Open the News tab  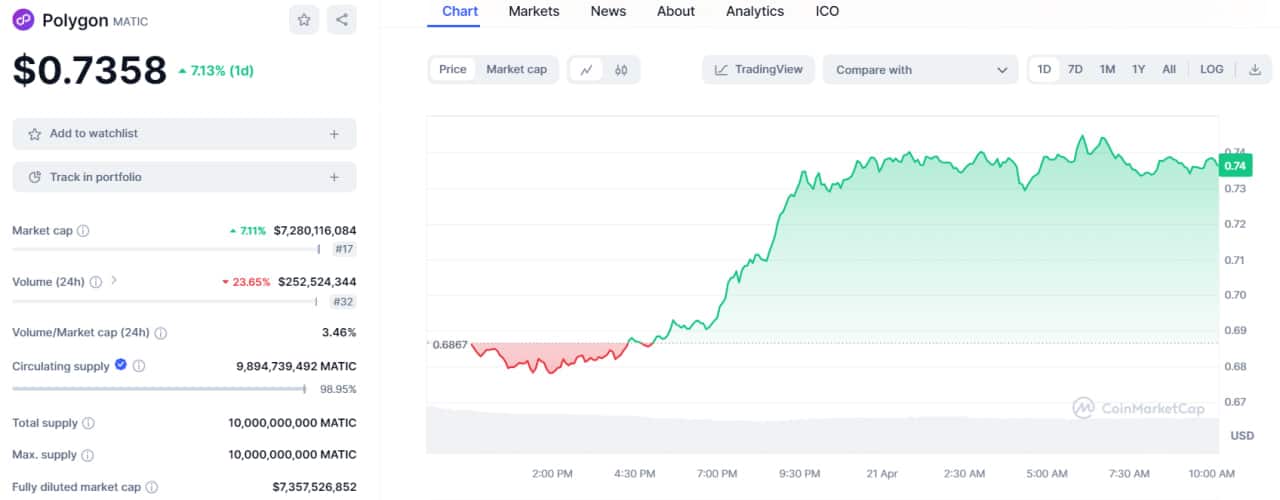pyautogui.click(x=608, y=11)
